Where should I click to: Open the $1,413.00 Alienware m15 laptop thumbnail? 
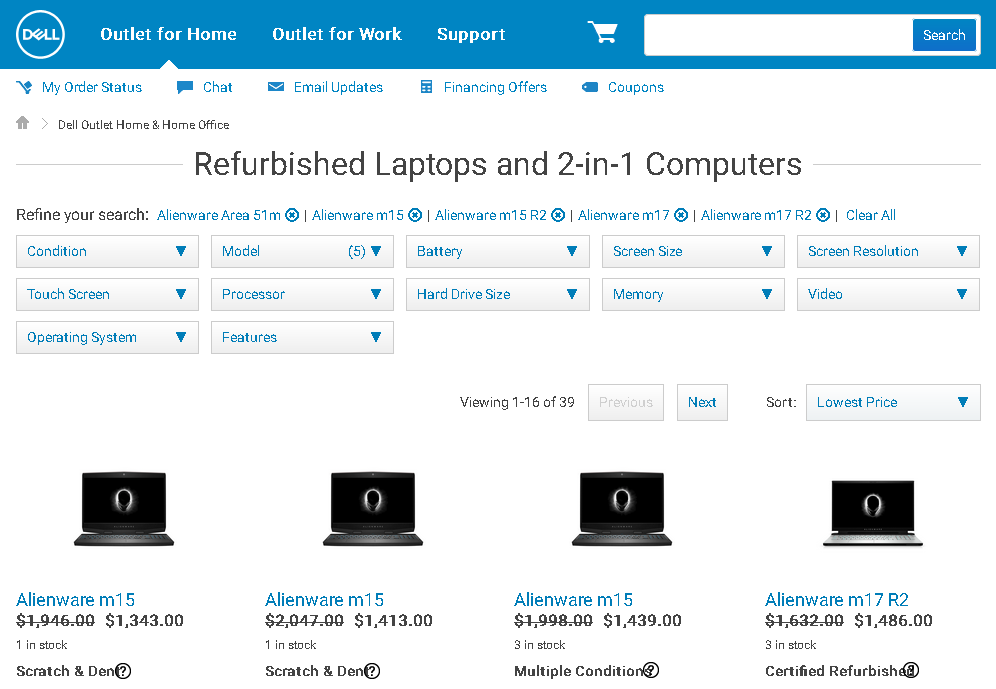[373, 509]
